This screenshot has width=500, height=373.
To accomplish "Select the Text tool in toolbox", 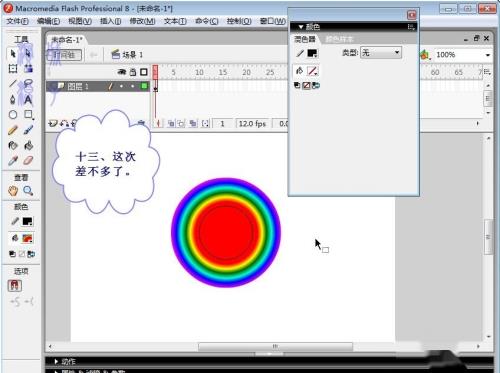I will (x=28, y=100).
